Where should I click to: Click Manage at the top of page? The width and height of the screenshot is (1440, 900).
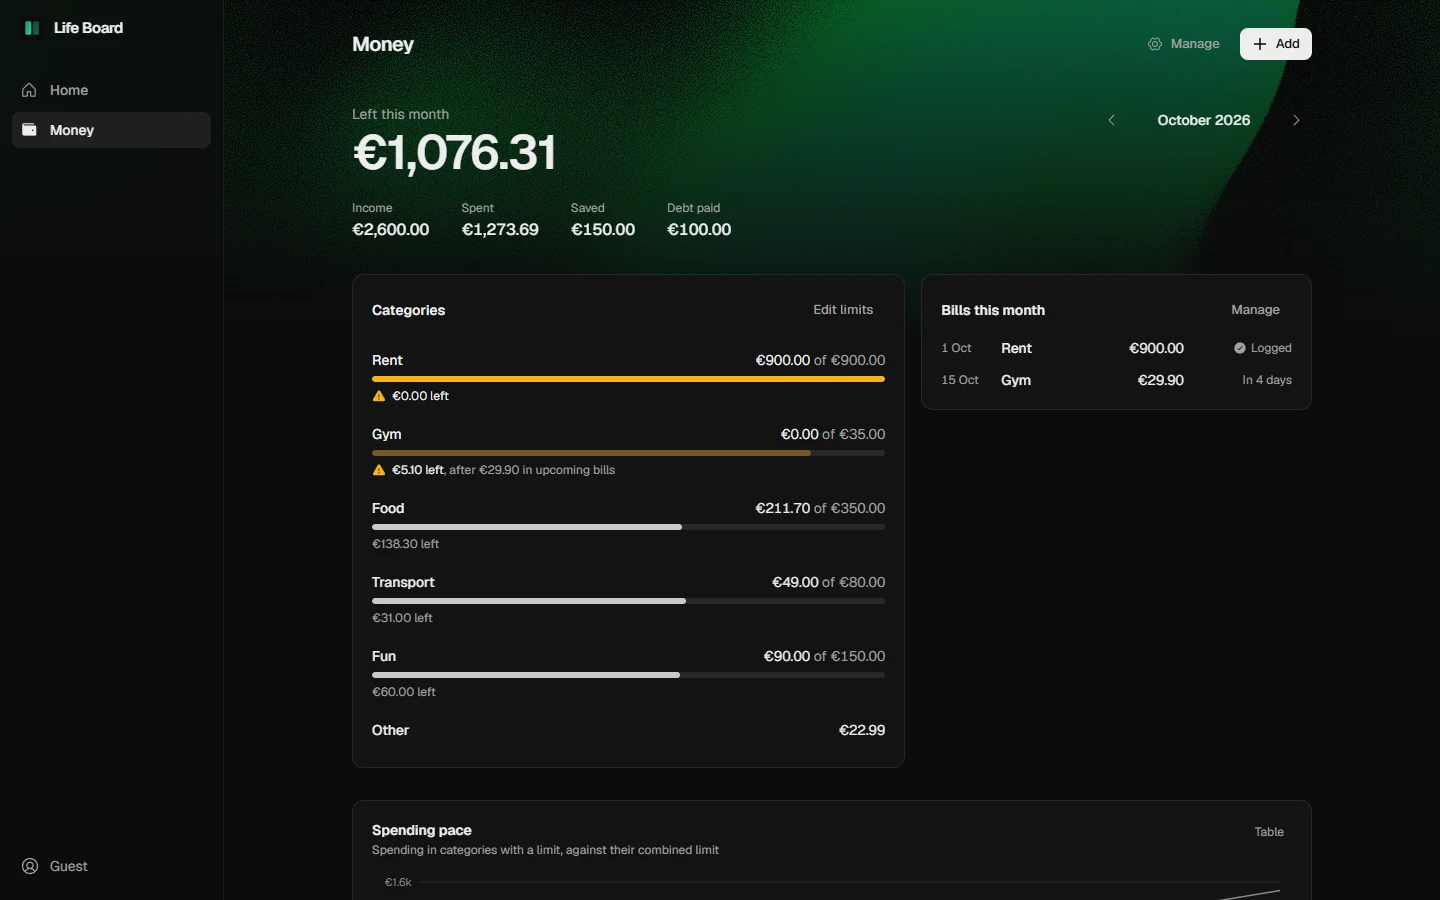click(1184, 44)
